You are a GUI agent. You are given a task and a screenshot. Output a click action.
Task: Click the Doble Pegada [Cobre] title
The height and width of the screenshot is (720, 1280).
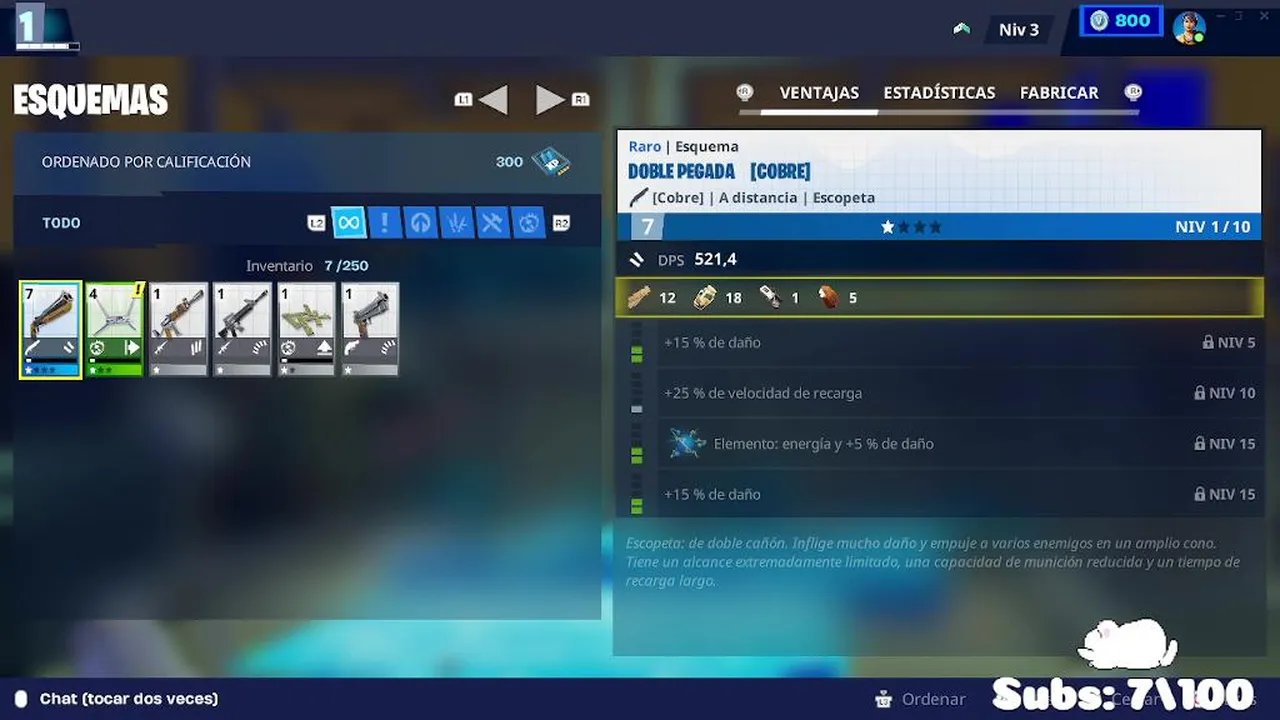click(x=719, y=172)
